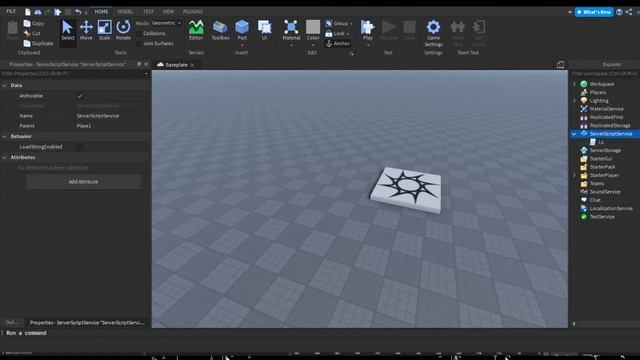Image resolution: width=640 pixels, height=360 pixels.
Task: Select Lighting in Explorer
Action: [599, 100]
